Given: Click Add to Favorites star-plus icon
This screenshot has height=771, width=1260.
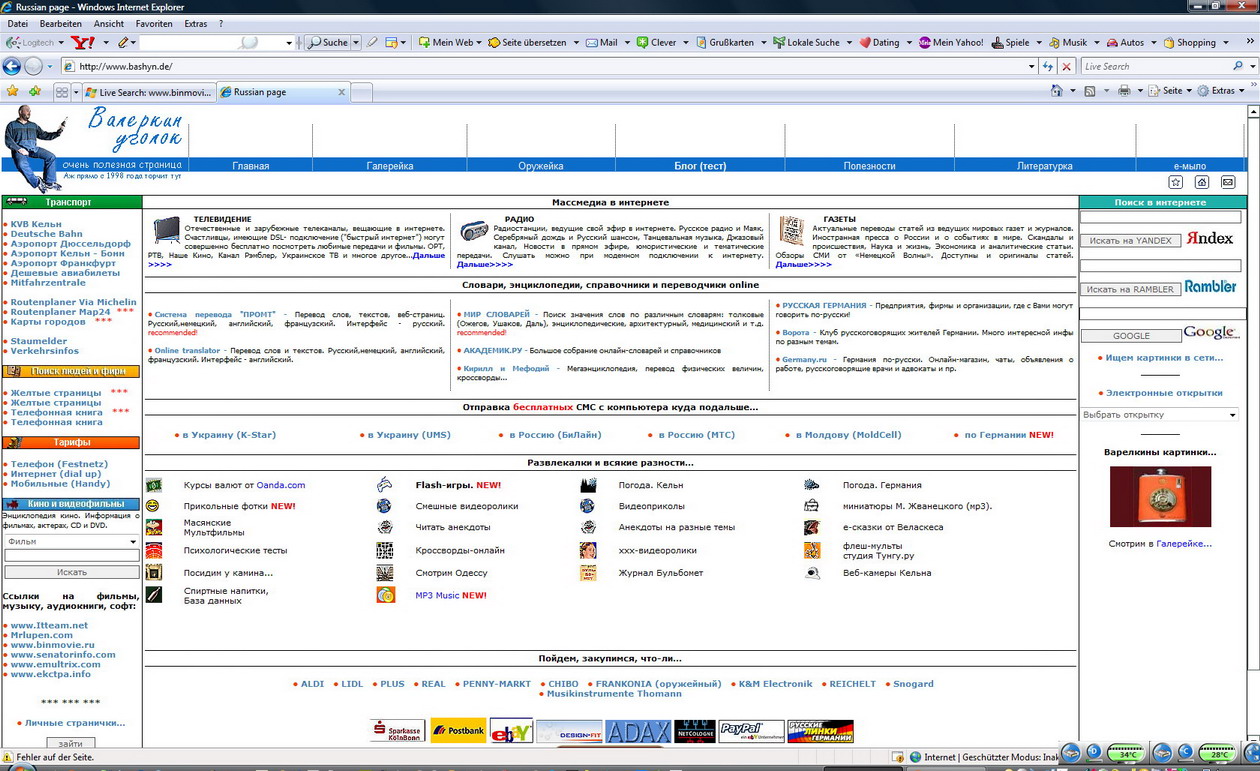Looking at the screenshot, I should coord(35,91).
